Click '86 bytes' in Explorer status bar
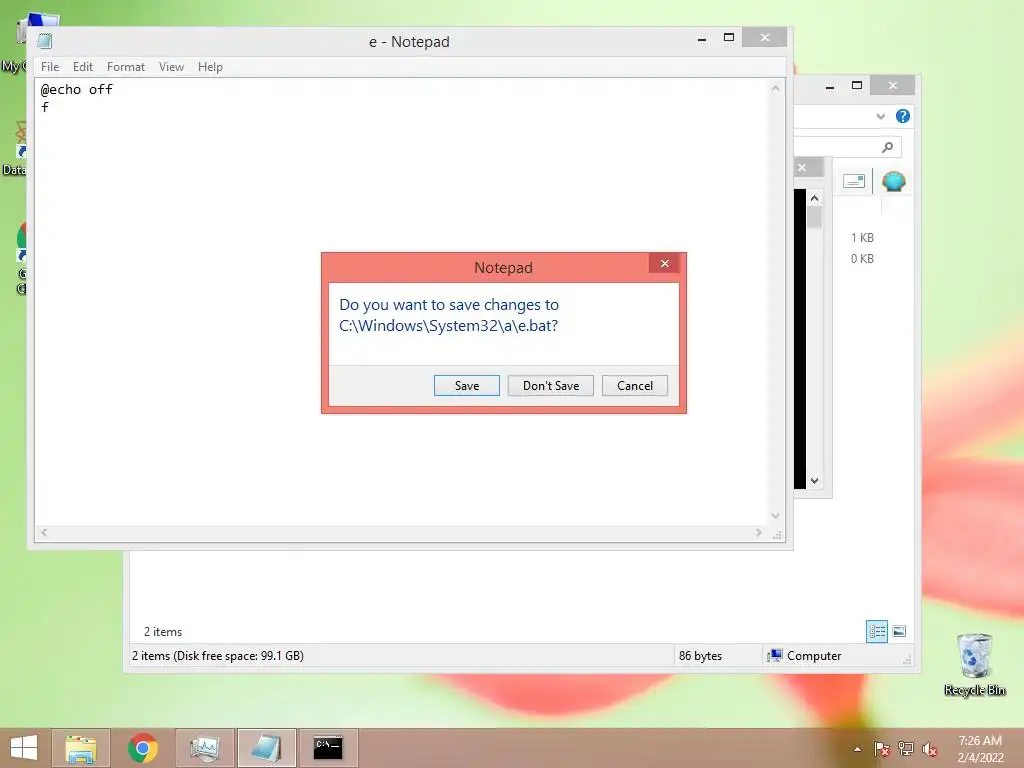 [x=700, y=656]
